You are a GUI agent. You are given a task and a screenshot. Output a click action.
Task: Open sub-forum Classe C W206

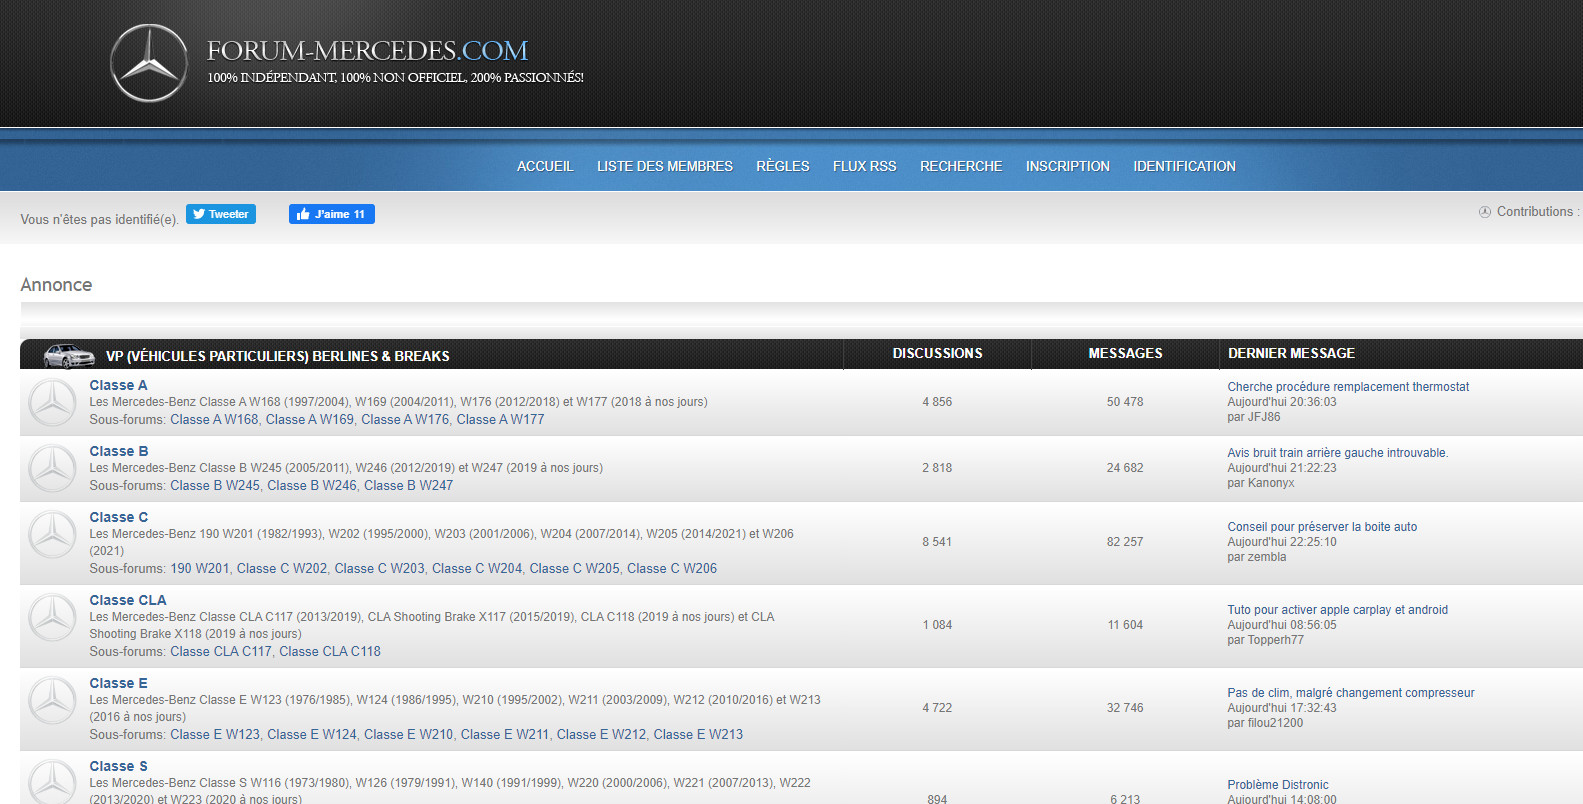point(672,568)
